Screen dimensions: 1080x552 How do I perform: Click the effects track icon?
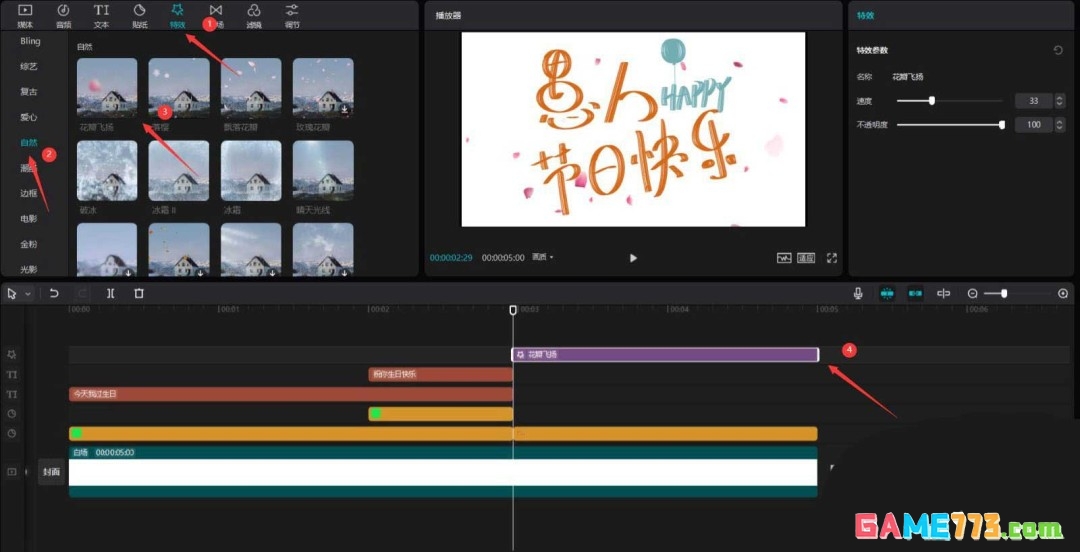[x=12, y=354]
